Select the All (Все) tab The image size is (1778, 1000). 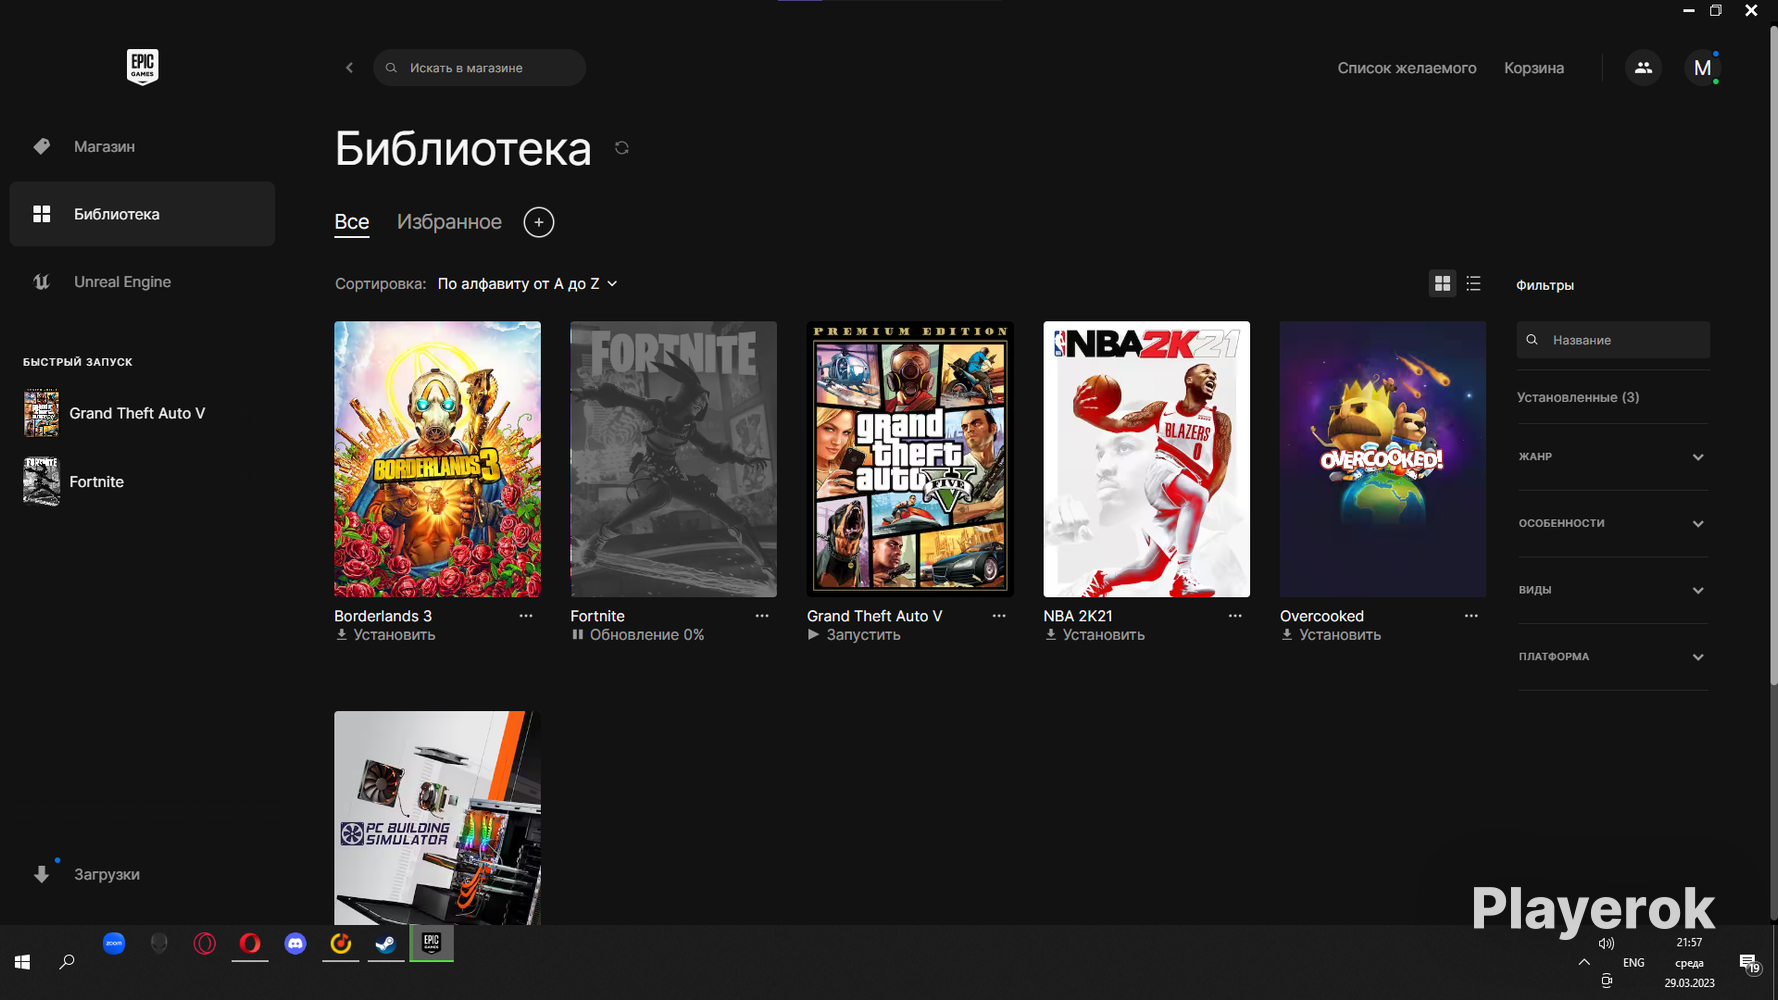[x=352, y=222]
